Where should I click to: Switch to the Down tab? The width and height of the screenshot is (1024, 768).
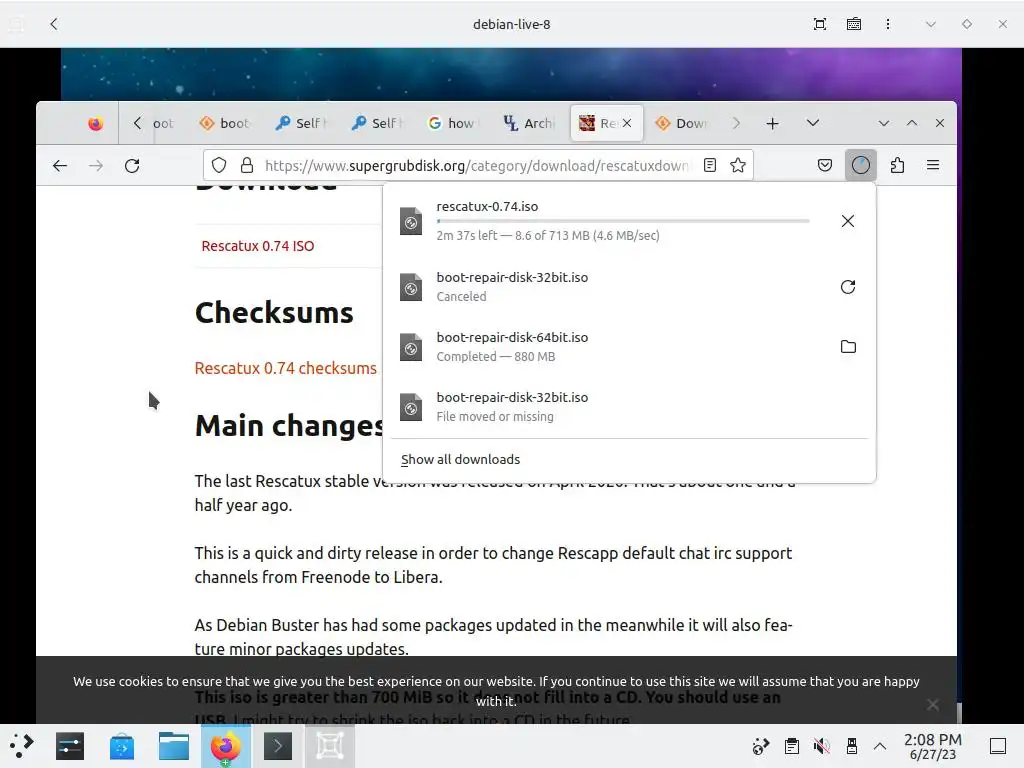tap(680, 123)
